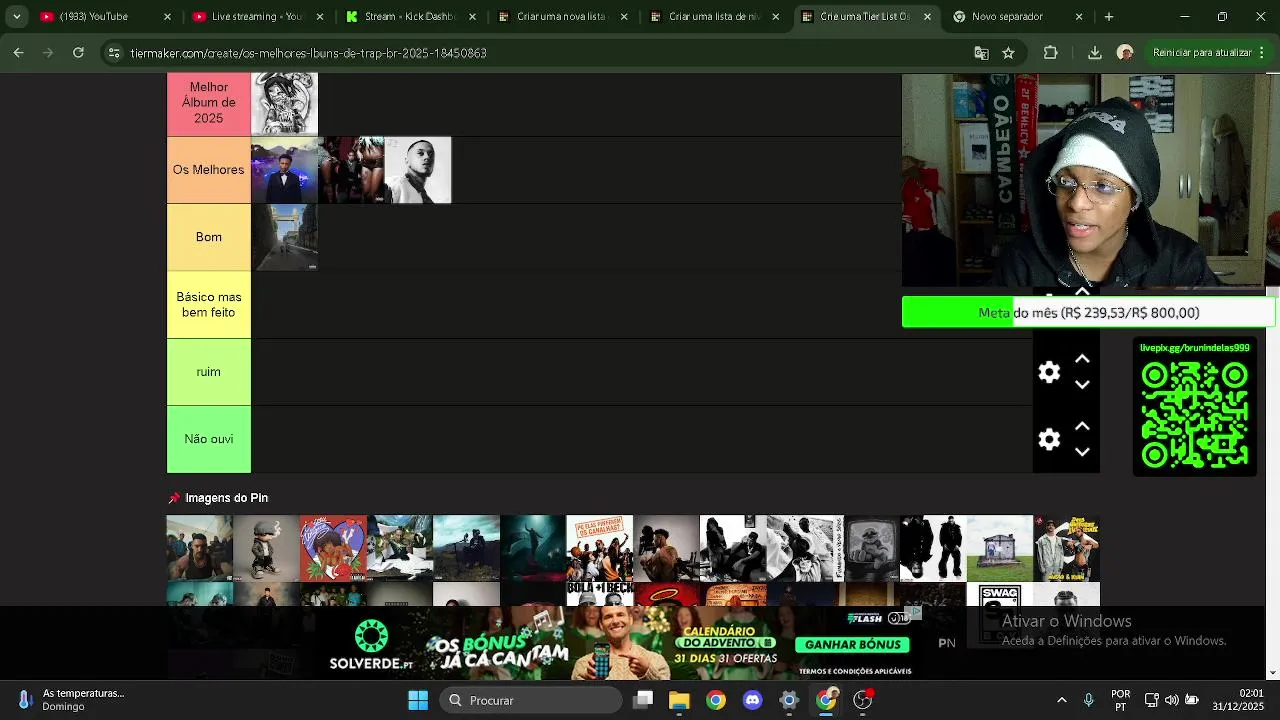Screen dimensions: 1280x720
Task: Close the (1933) YouTube tab
Action: pyautogui.click(x=167, y=17)
